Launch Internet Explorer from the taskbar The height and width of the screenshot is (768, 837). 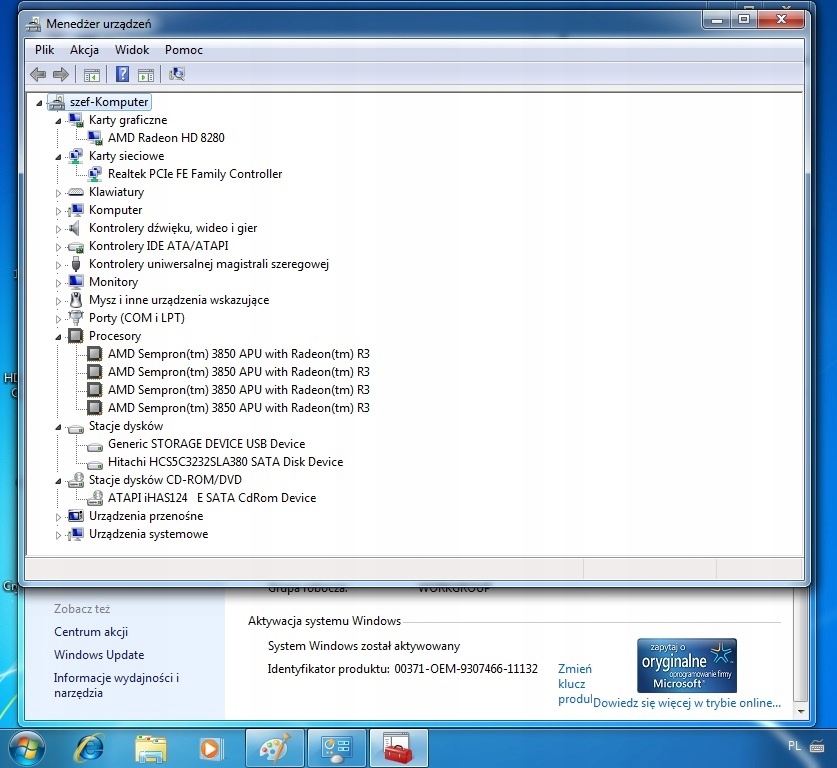pos(89,748)
